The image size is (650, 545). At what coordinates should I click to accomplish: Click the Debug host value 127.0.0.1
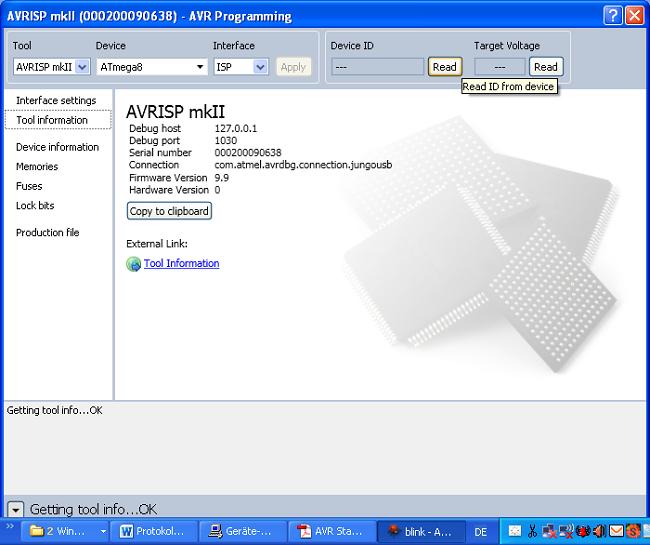tap(236, 128)
